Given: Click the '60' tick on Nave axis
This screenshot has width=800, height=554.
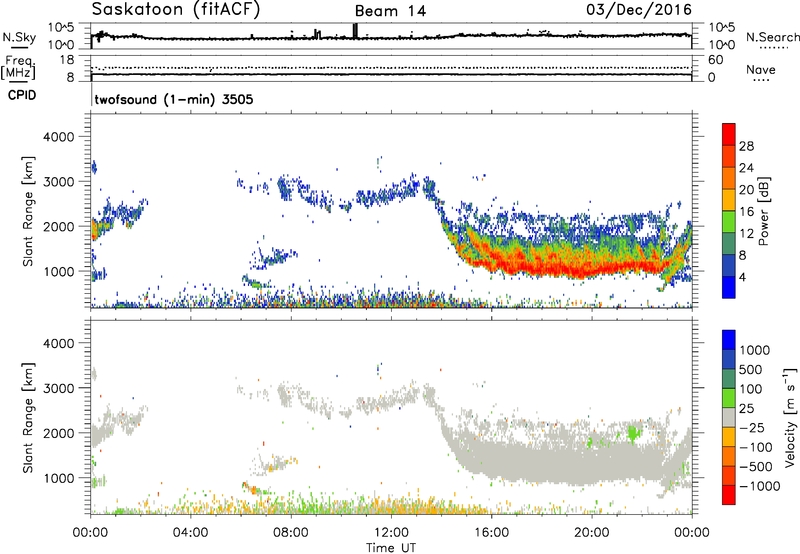Looking at the screenshot, I should pos(716,60).
